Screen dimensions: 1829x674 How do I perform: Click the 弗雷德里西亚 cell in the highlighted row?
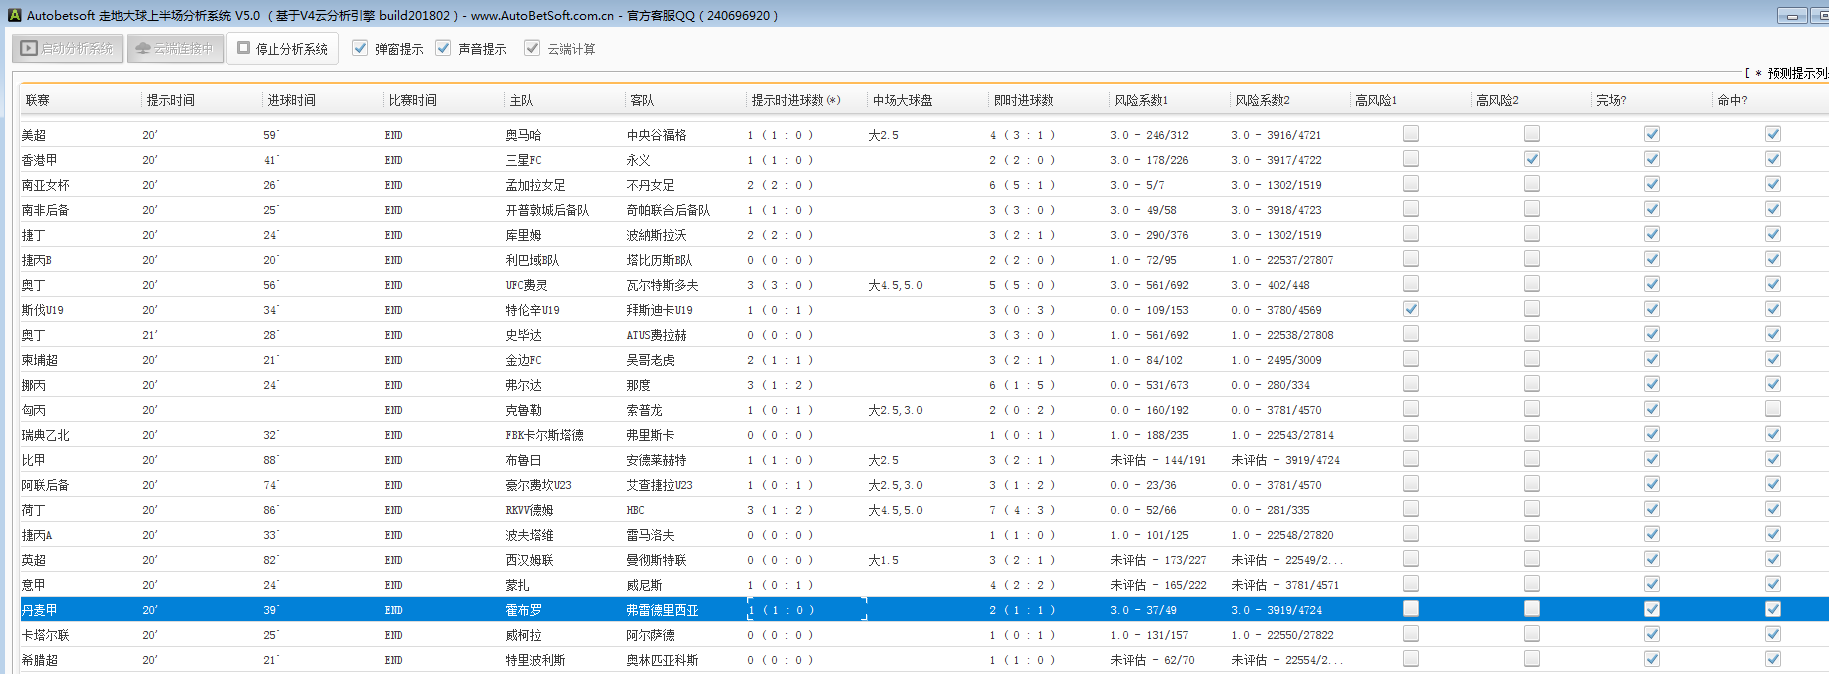662,610
